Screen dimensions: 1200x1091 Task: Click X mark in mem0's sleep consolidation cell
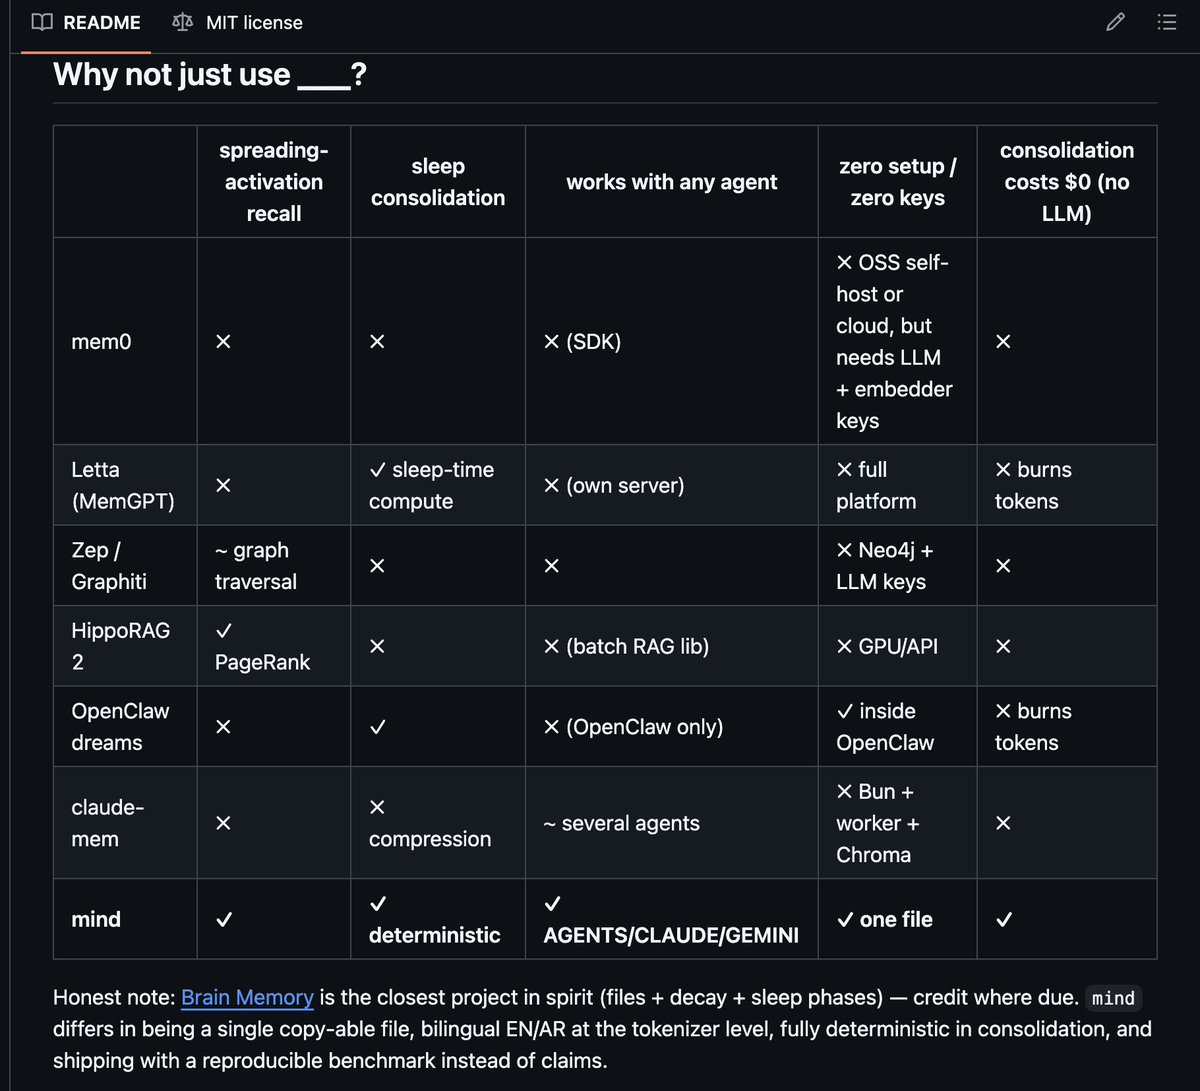tap(377, 342)
